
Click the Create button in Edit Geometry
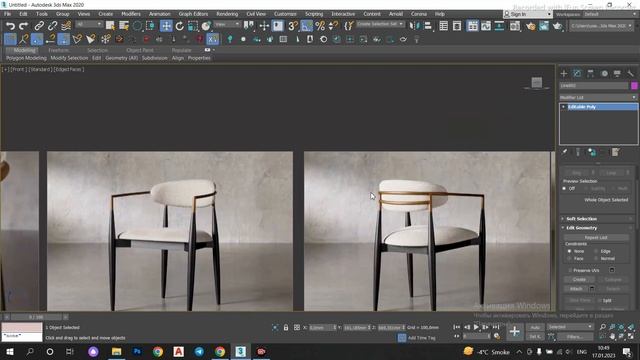pyautogui.click(x=579, y=280)
